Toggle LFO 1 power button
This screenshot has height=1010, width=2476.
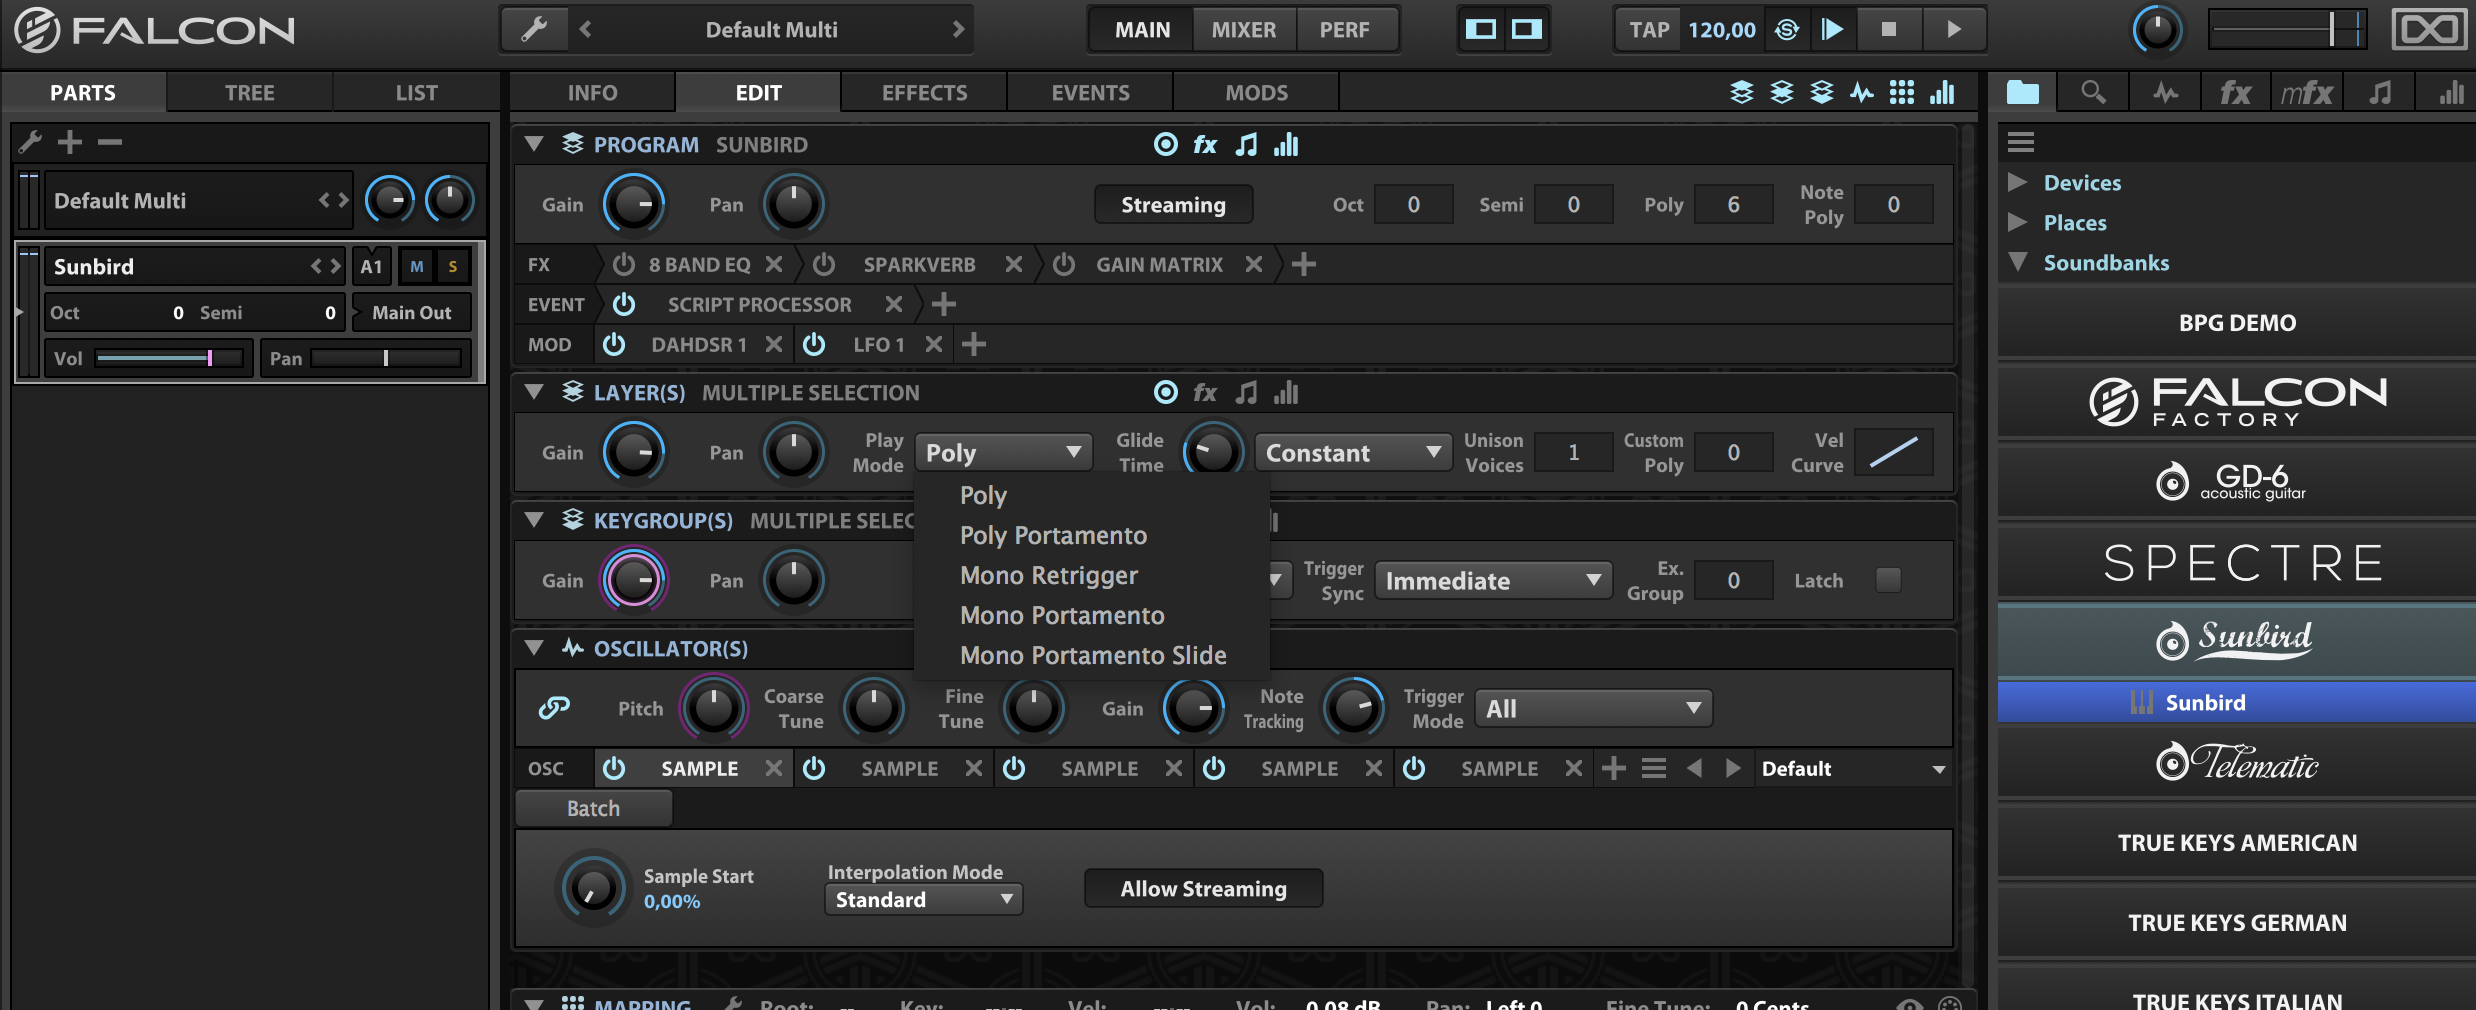[814, 344]
